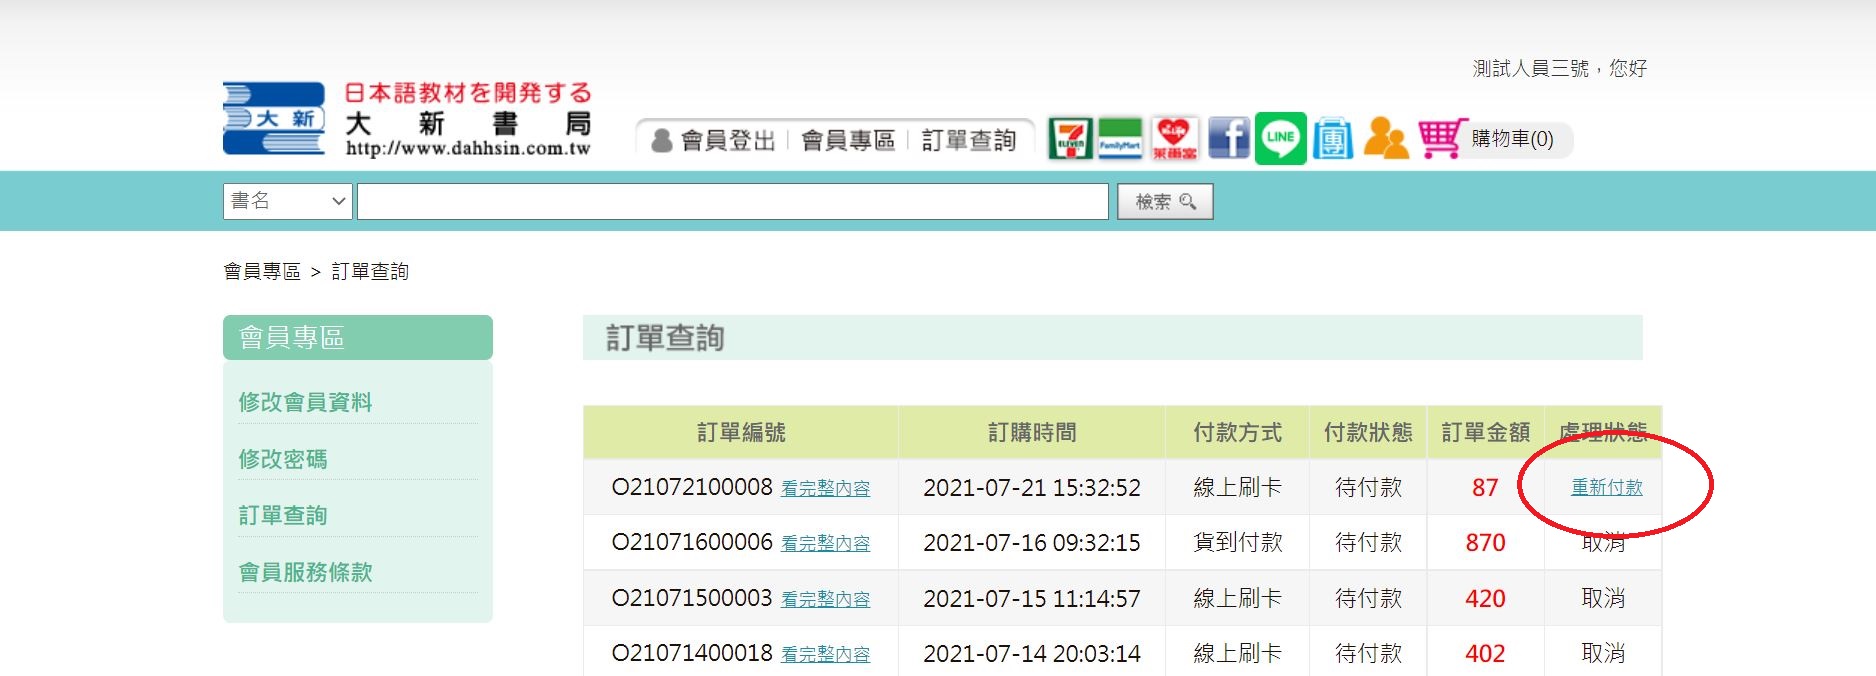Focus the book search text field
This screenshot has height=676, width=1876.
(733, 201)
